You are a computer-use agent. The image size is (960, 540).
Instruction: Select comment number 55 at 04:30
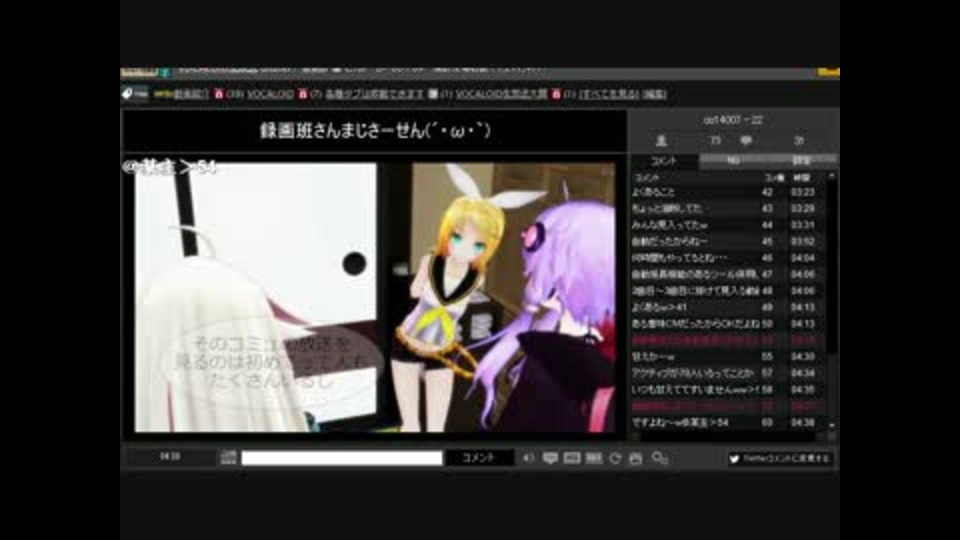727,357
